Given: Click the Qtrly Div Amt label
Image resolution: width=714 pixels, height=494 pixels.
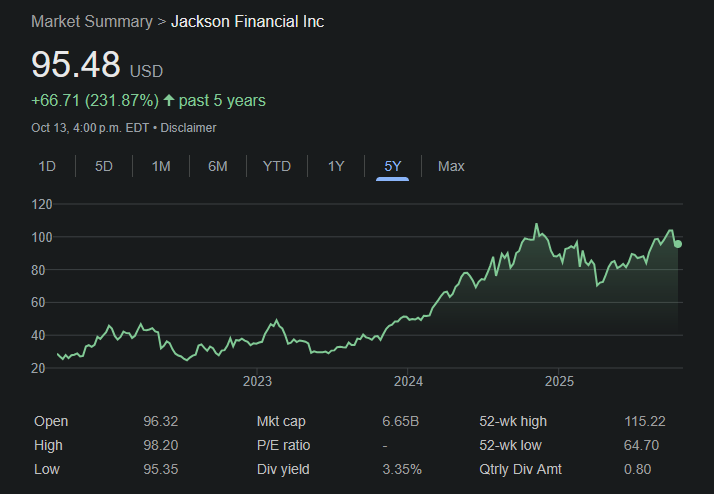Looking at the screenshot, I should tap(520, 469).
